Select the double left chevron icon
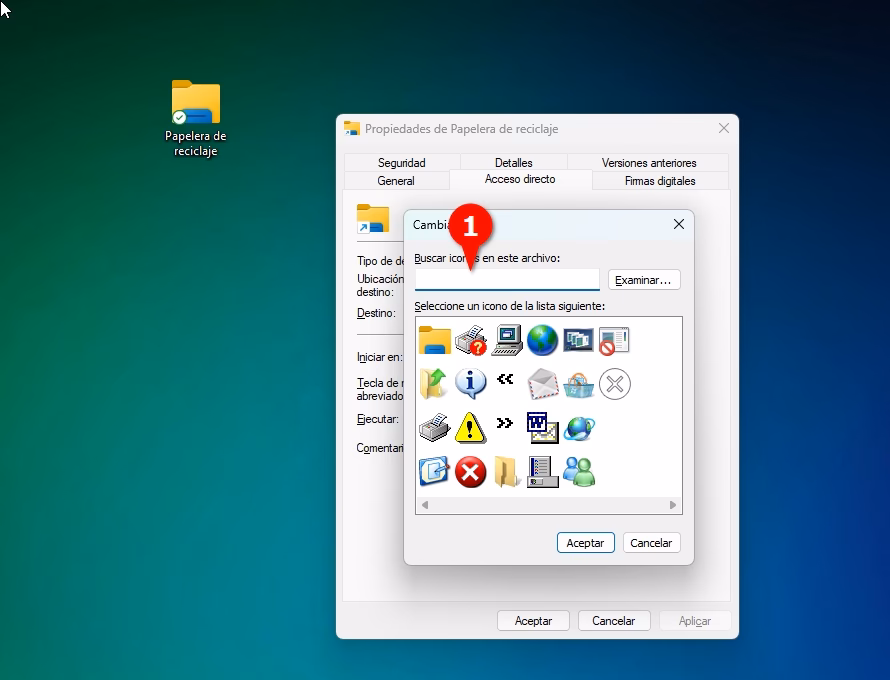Image resolution: width=890 pixels, height=680 pixels. click(505, 379)
